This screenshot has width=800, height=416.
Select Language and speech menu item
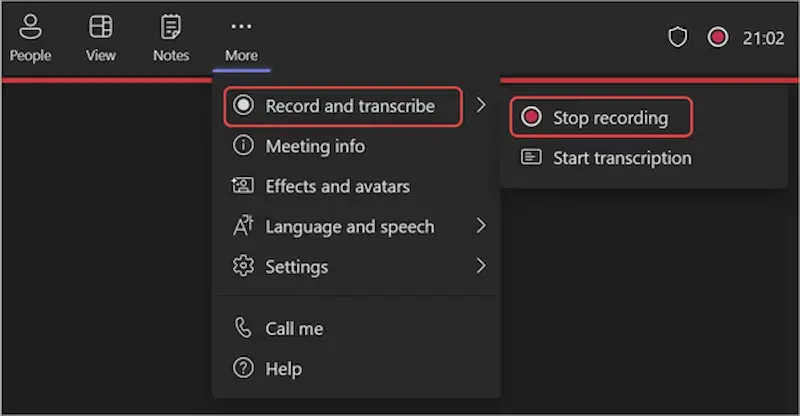coord(349,227)
